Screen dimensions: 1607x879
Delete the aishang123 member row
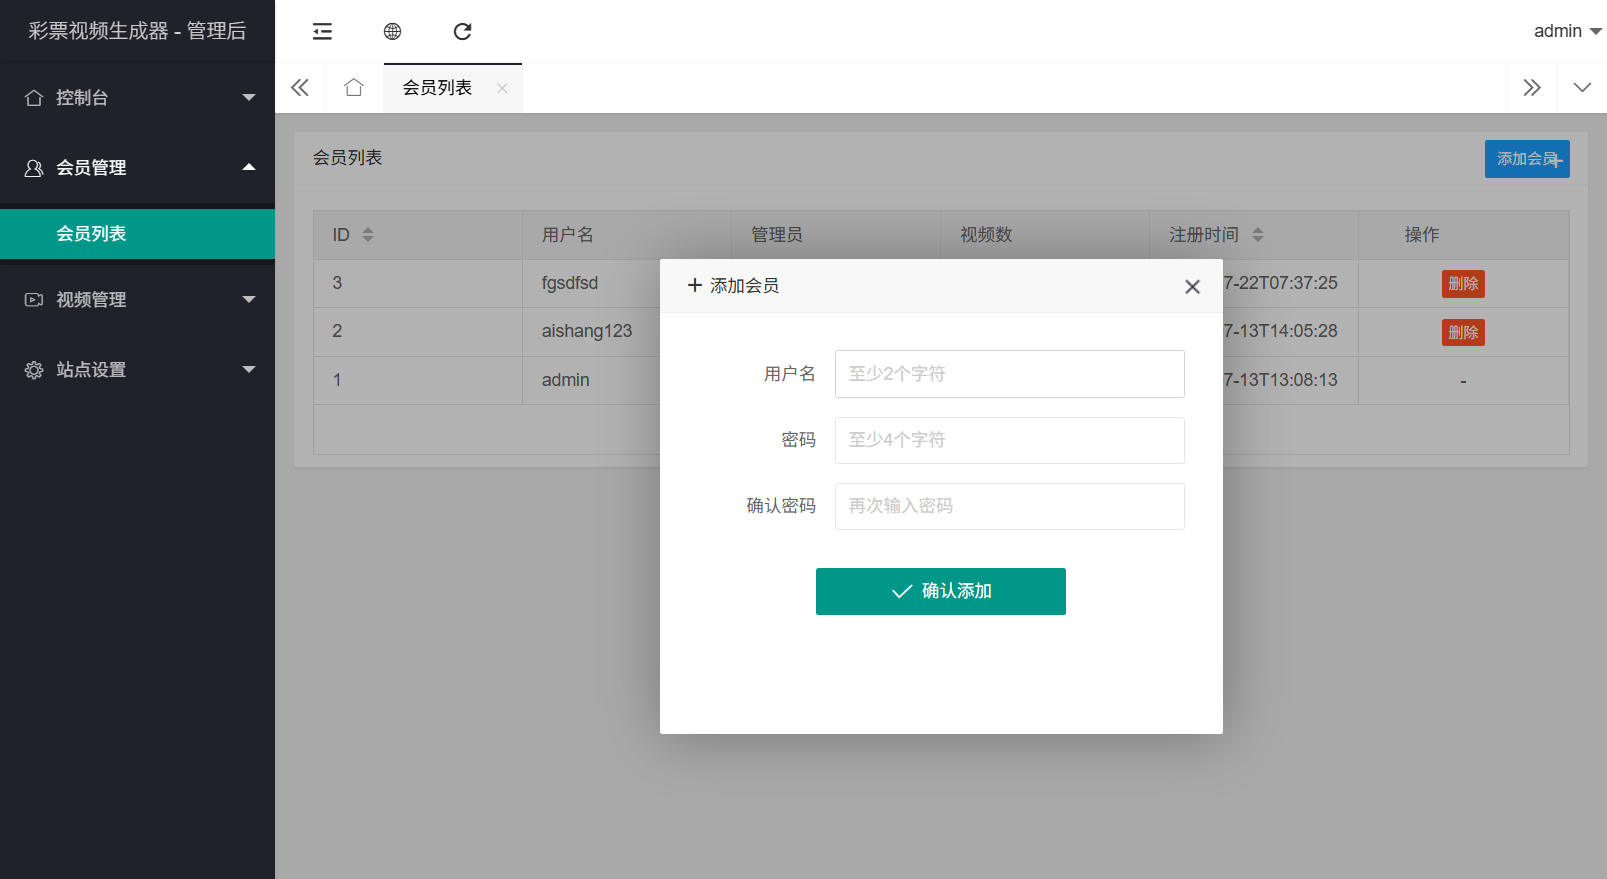tap(1463, 332)
